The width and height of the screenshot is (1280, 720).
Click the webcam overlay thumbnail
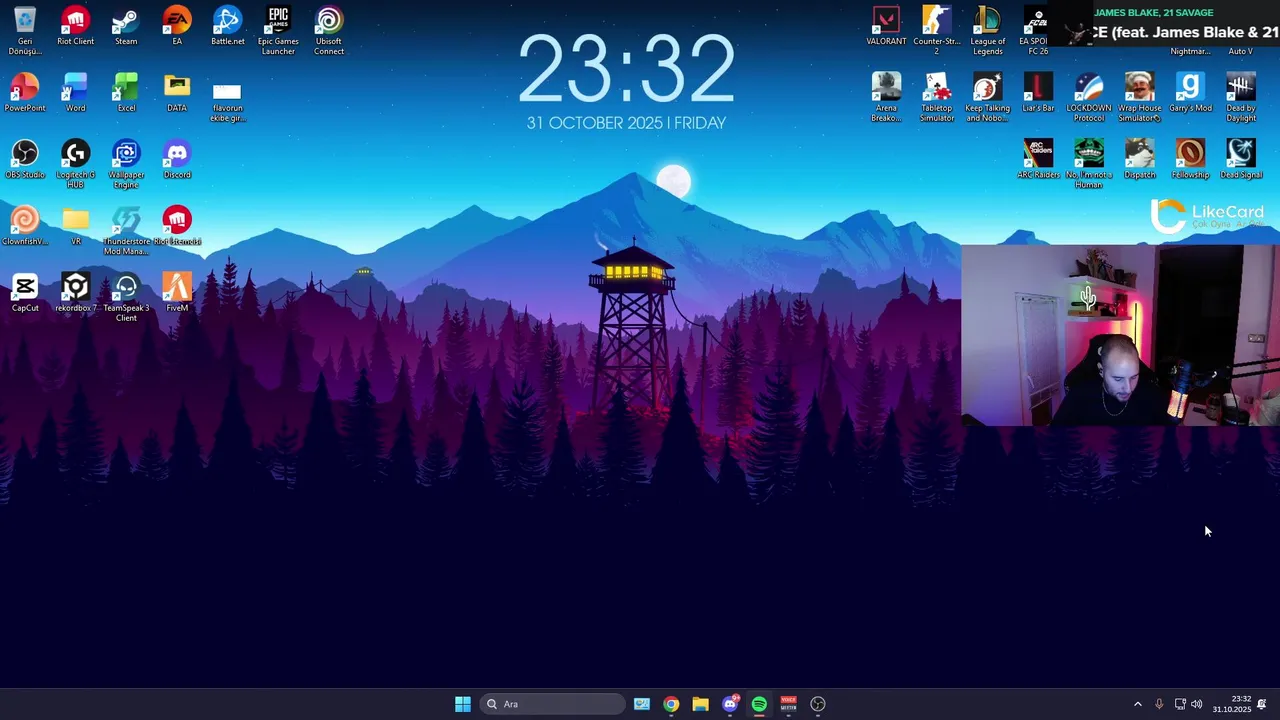click(x=1120, y=336)
